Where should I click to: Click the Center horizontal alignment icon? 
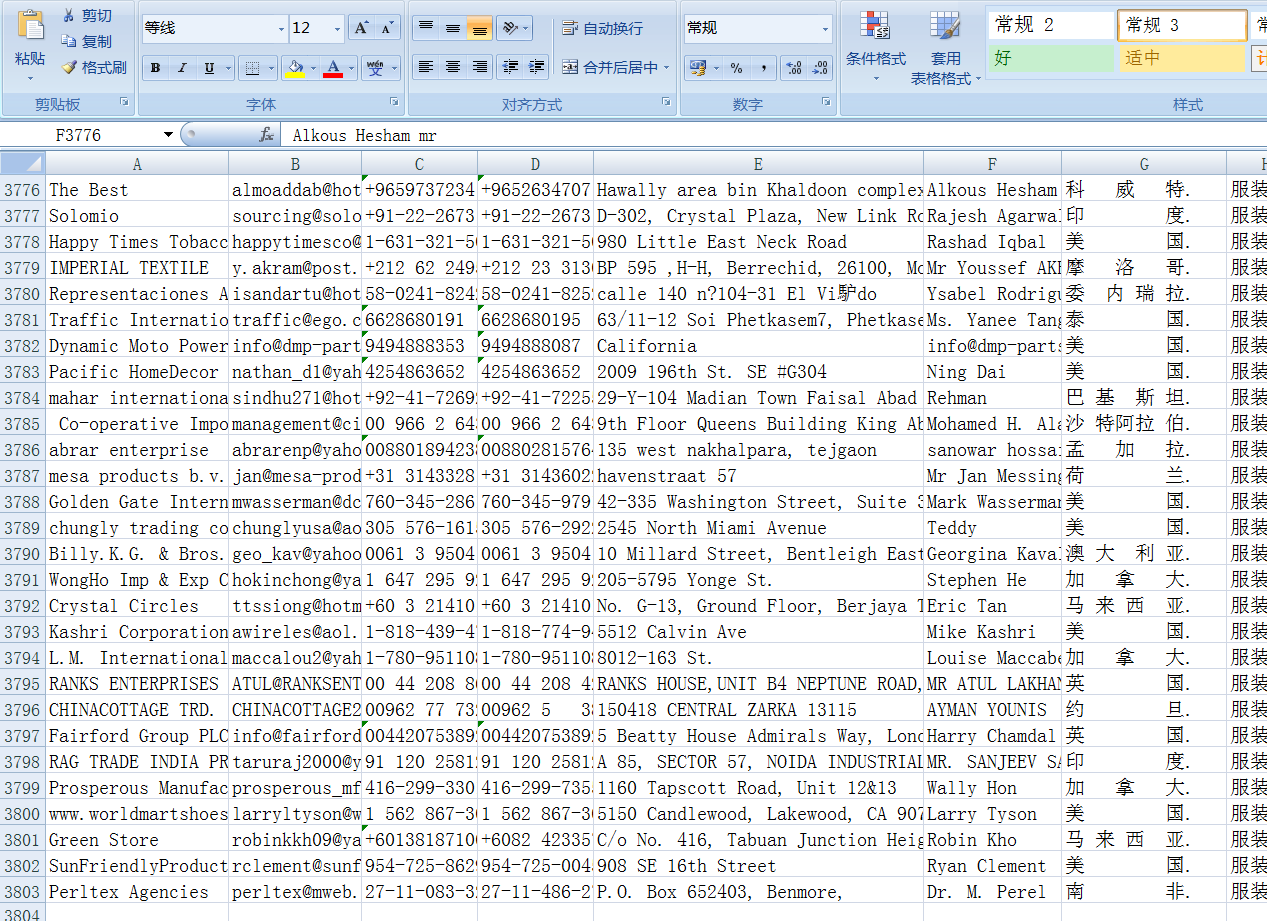453,67
